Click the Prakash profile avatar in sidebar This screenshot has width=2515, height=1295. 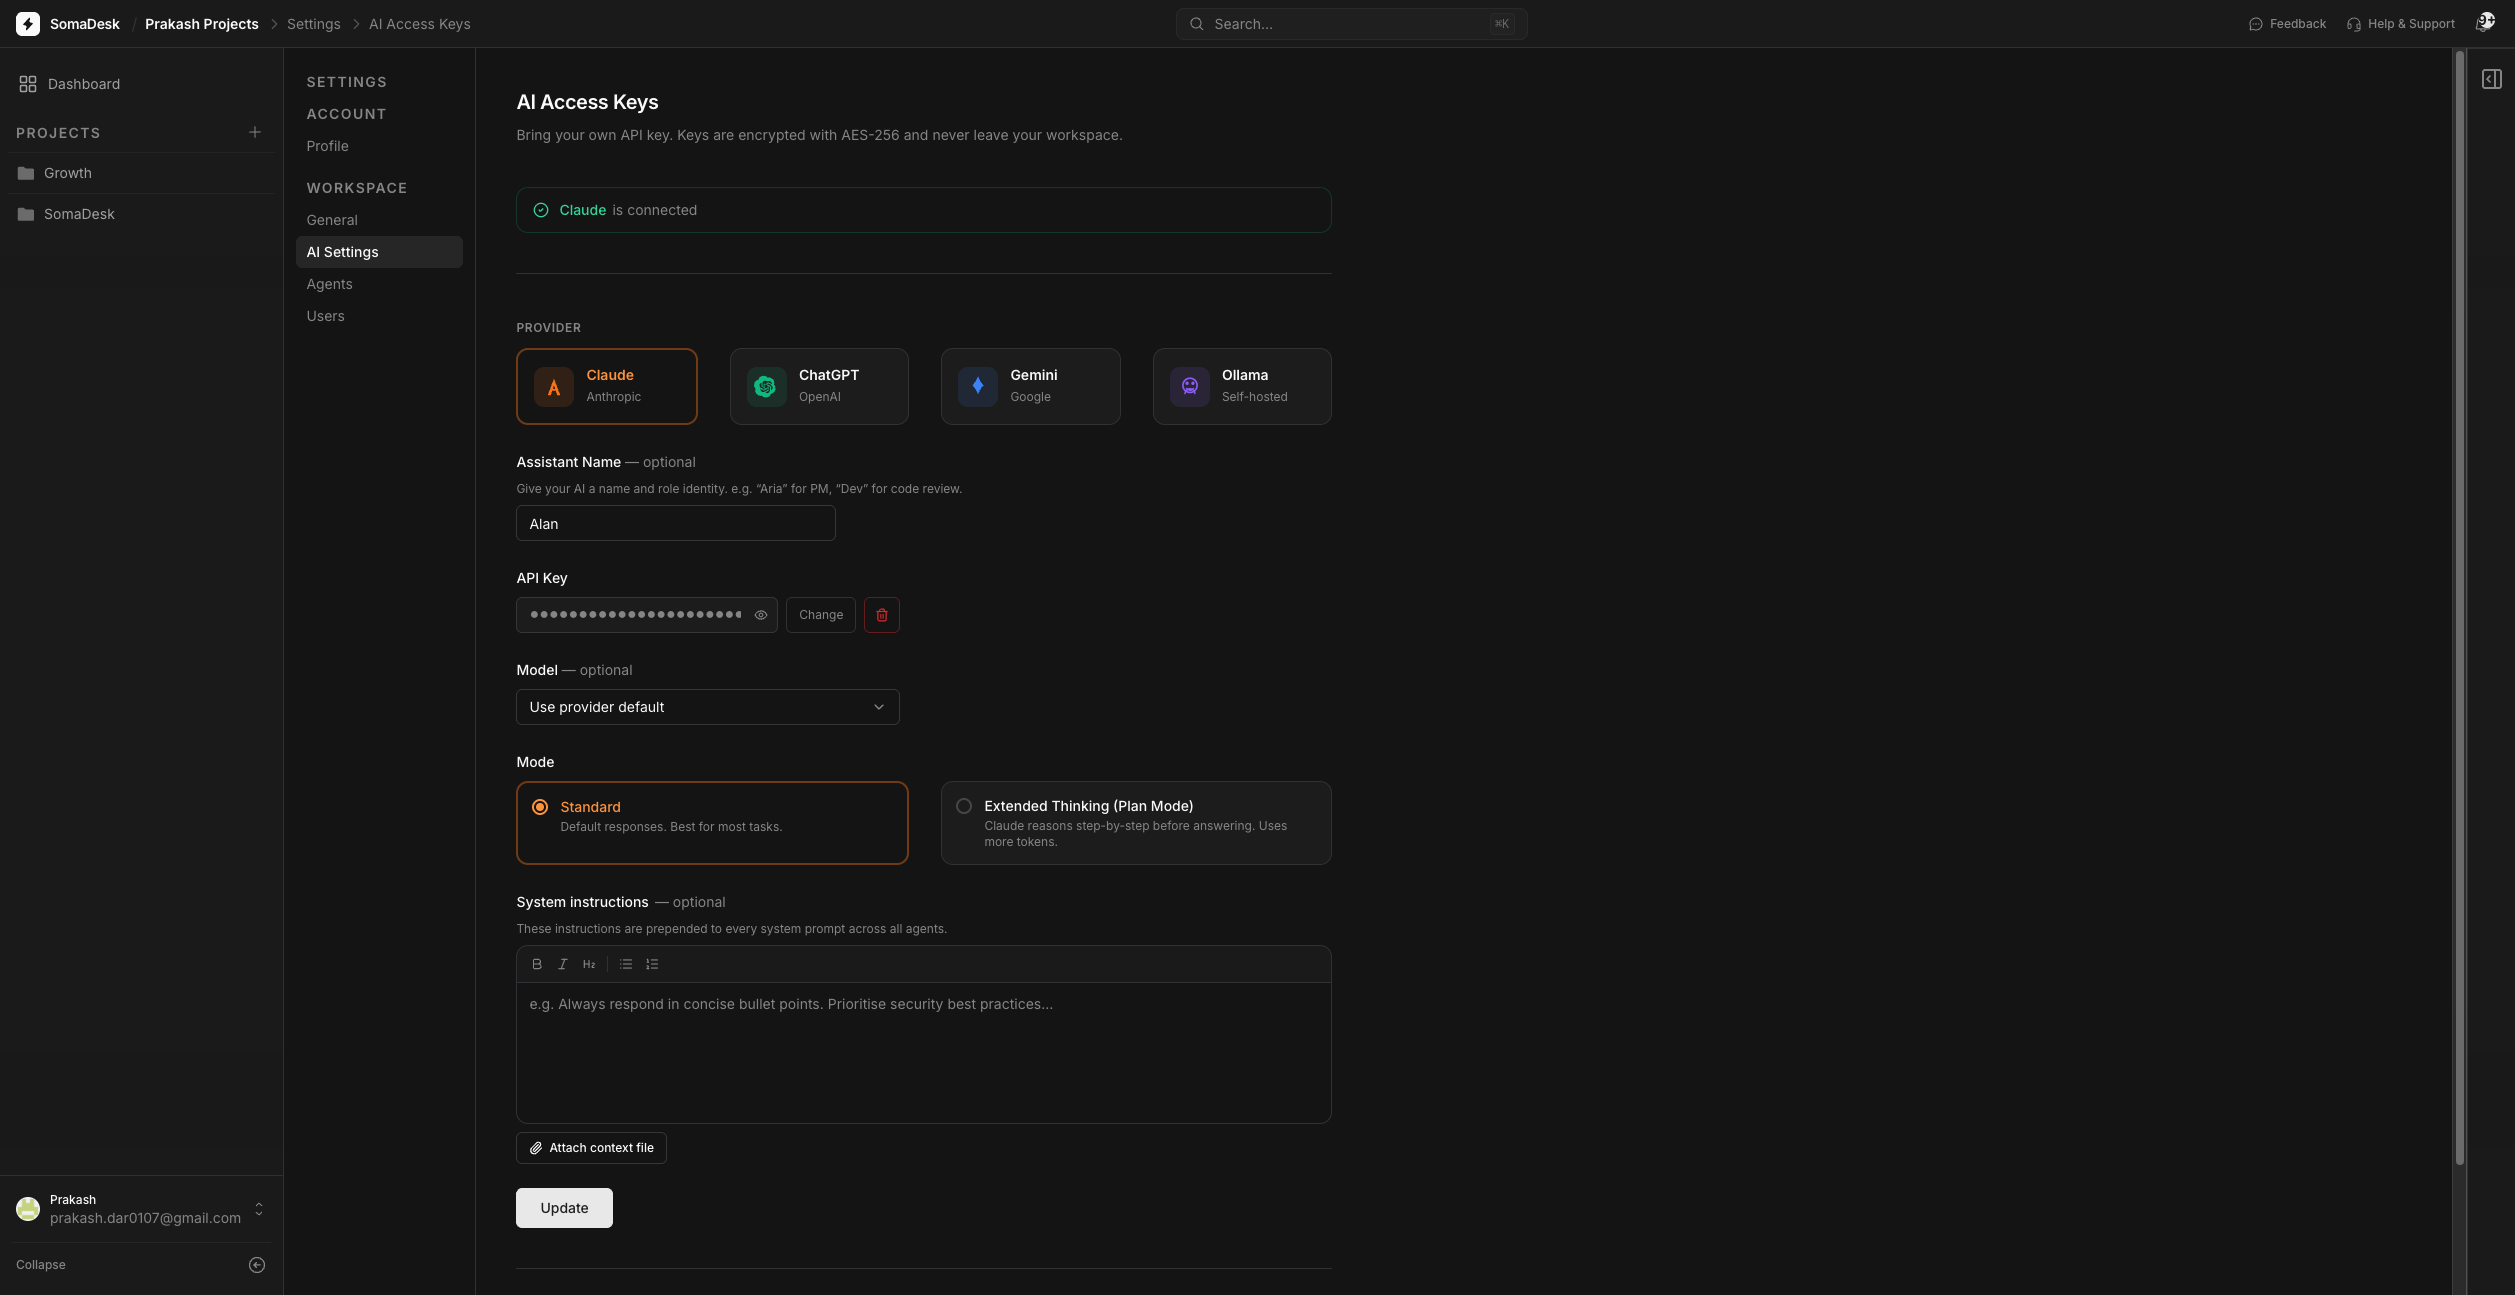pyautogui.click(x=28, y=1209)
